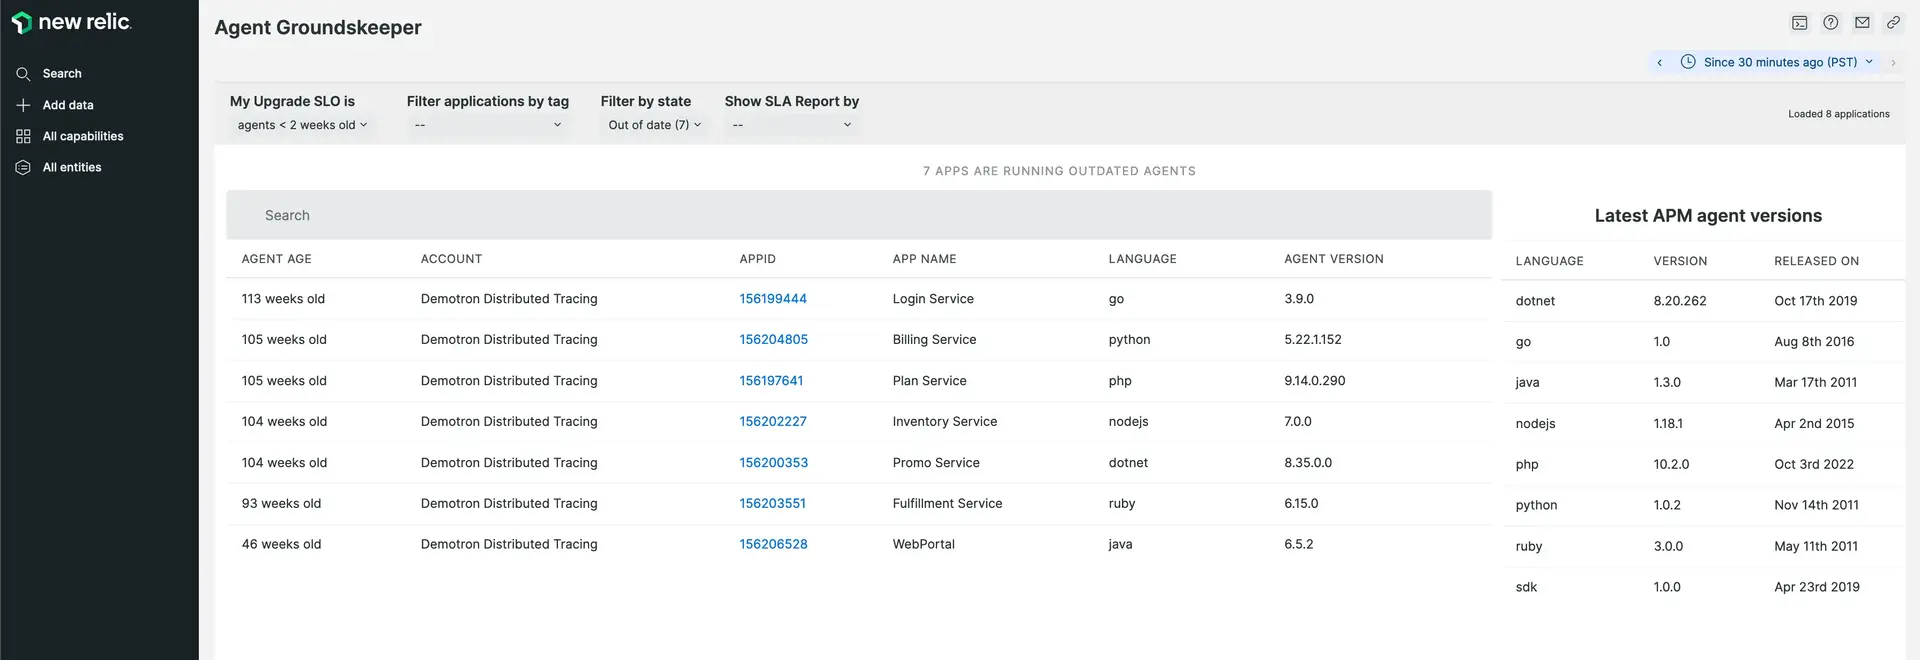
Task: Open All entities in sidebar
Action: point(71,167)
